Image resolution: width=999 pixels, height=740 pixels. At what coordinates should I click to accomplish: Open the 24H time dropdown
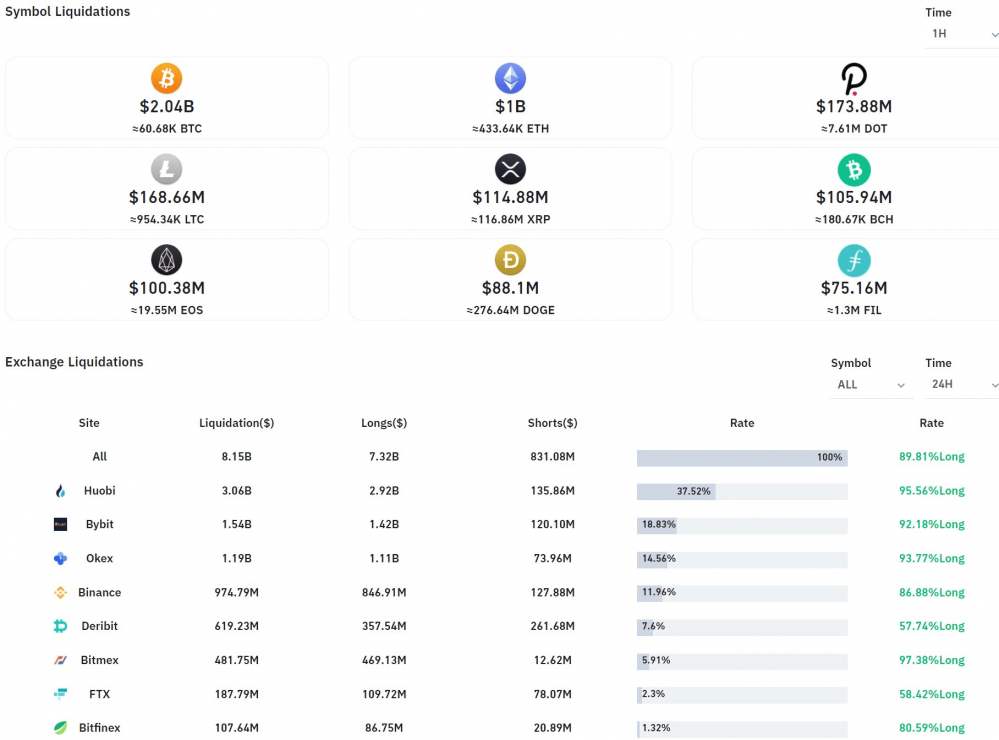click(960, 385)
